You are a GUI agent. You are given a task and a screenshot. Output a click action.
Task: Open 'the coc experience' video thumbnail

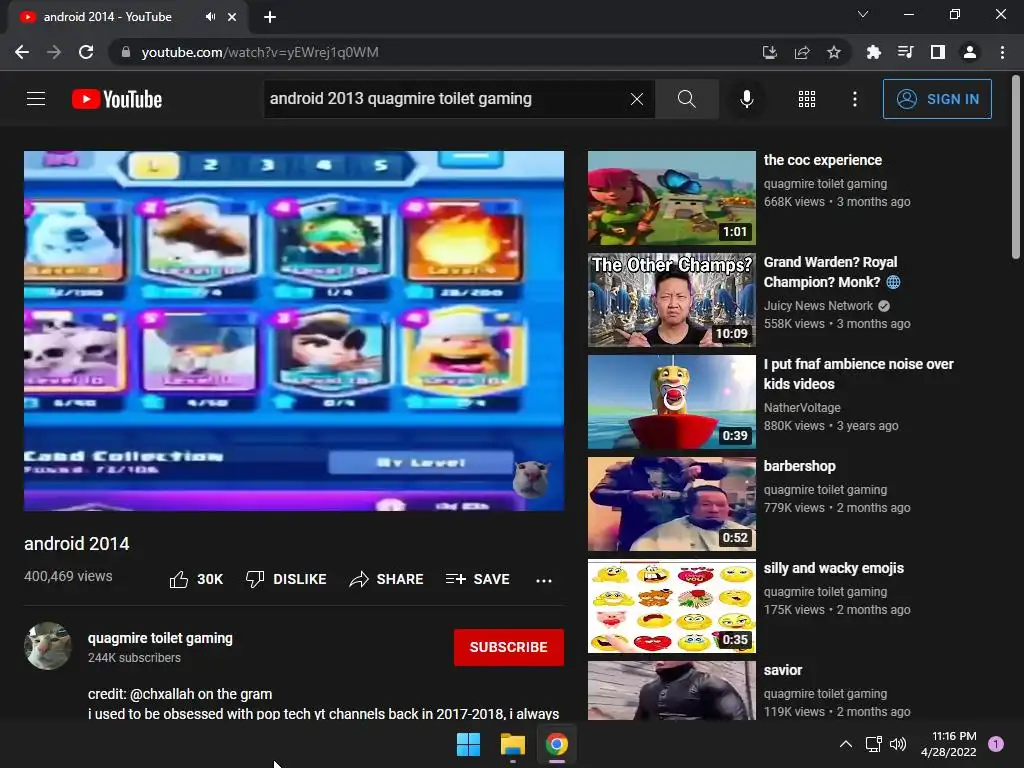click(x=671, y=198)
